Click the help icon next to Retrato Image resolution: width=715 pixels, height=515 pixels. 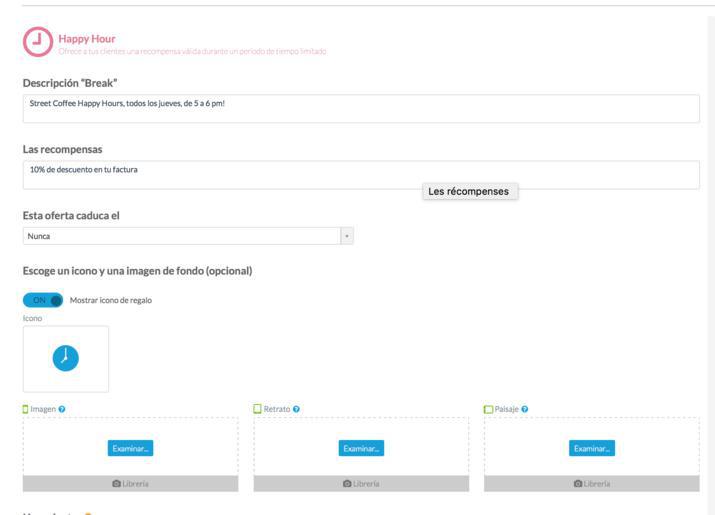296,409
